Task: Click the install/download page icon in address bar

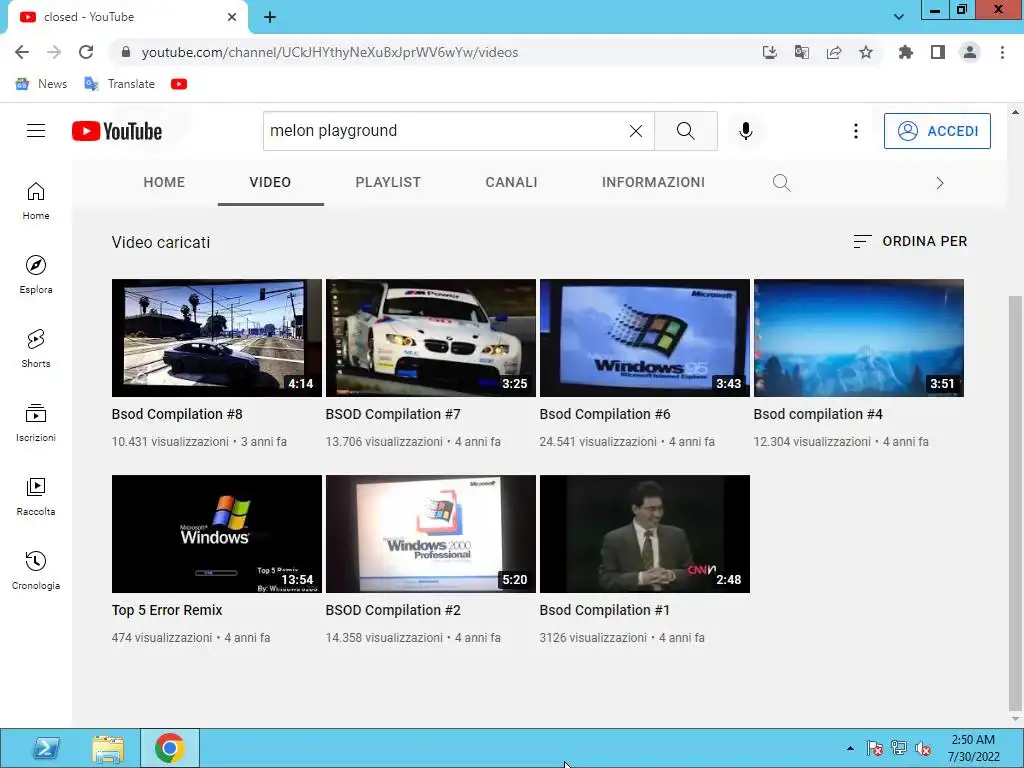Action: click(x=770, y=52)
